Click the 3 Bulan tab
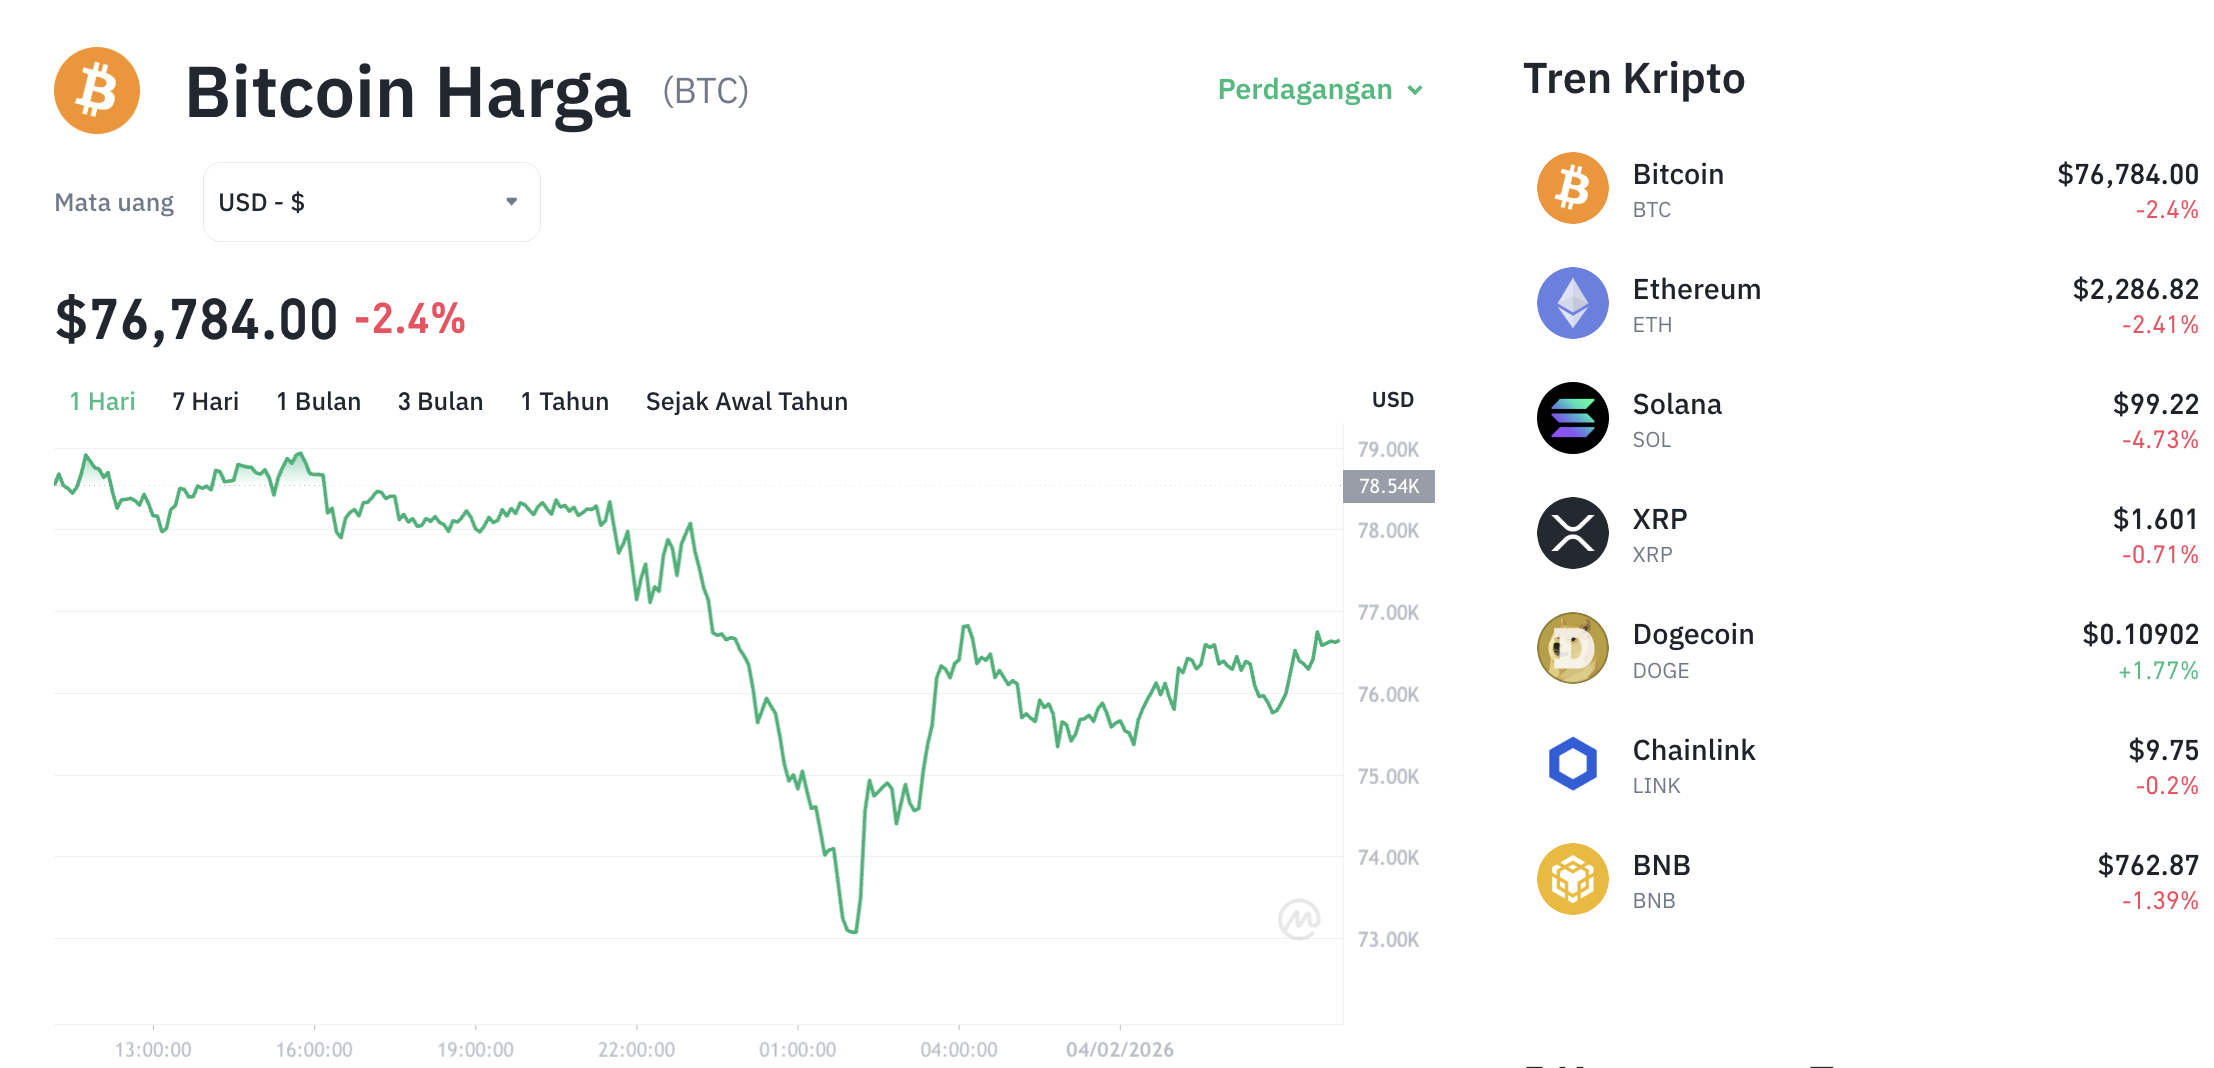The image size is (2214, 1068). 440,401
